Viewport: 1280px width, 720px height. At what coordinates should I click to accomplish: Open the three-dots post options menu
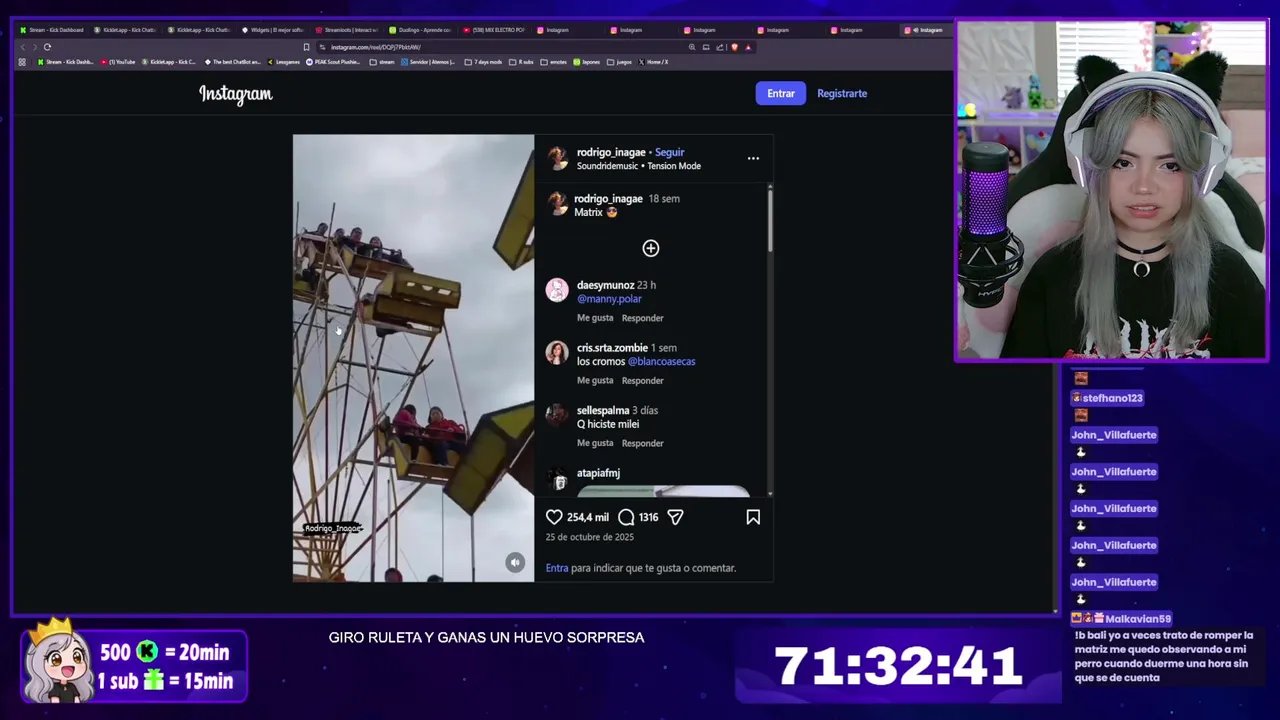coord(753,158)
